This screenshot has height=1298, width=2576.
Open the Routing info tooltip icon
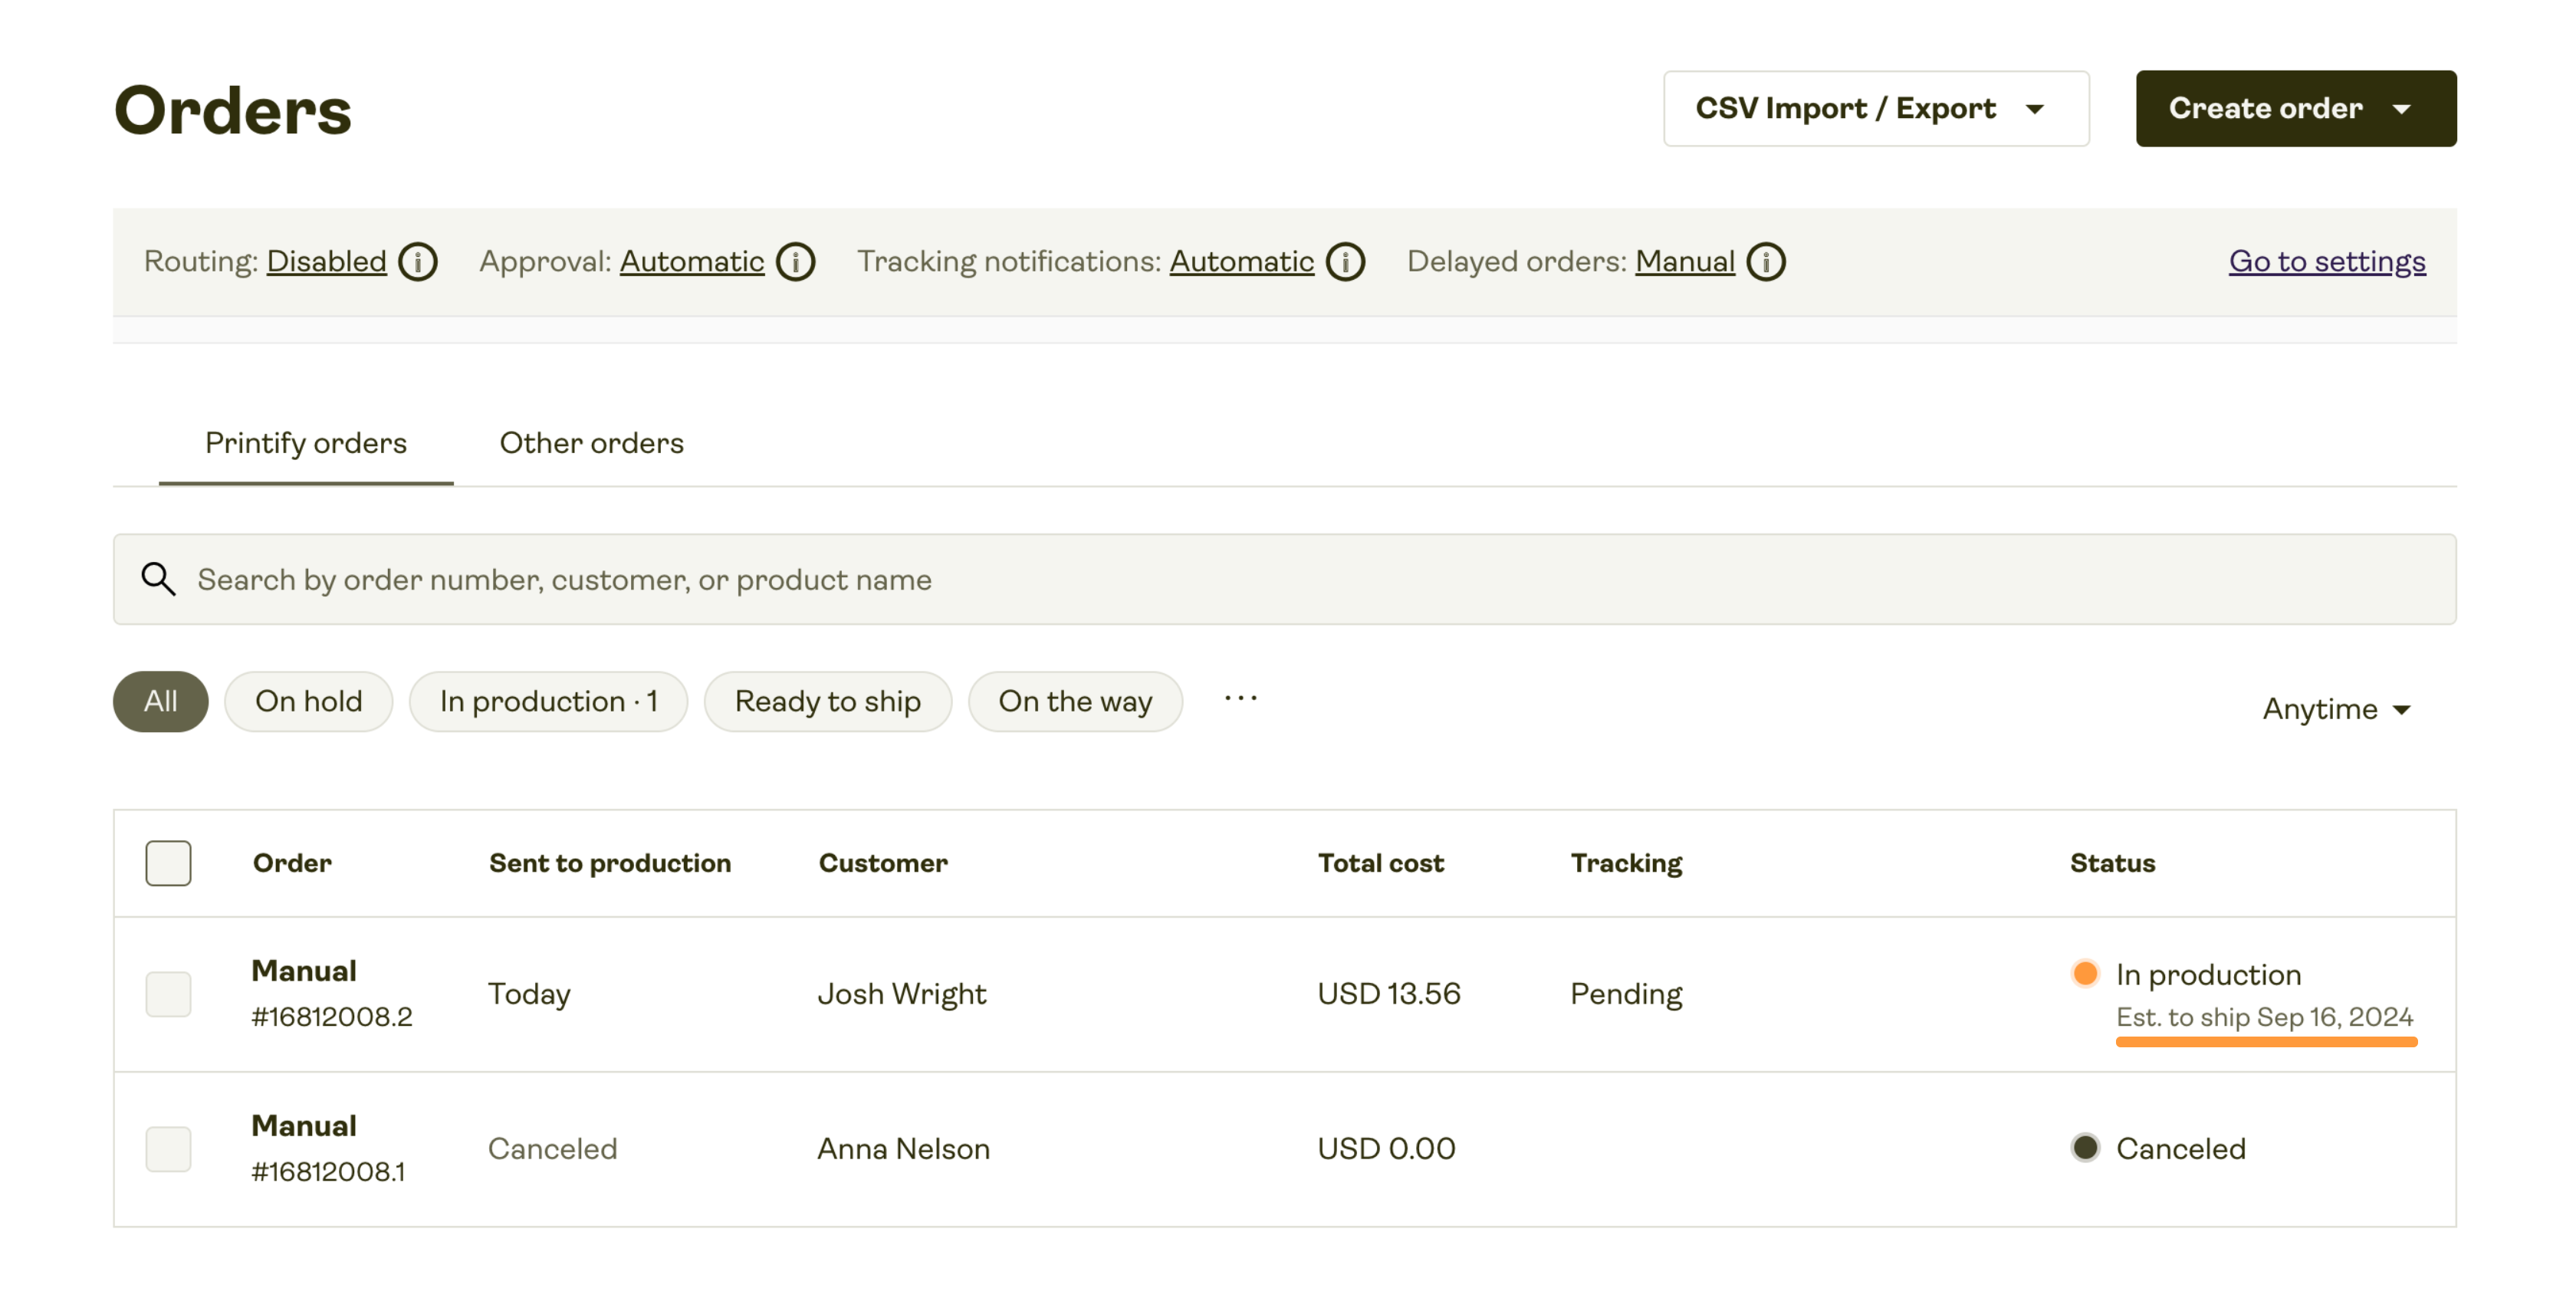tap(419, 261)
